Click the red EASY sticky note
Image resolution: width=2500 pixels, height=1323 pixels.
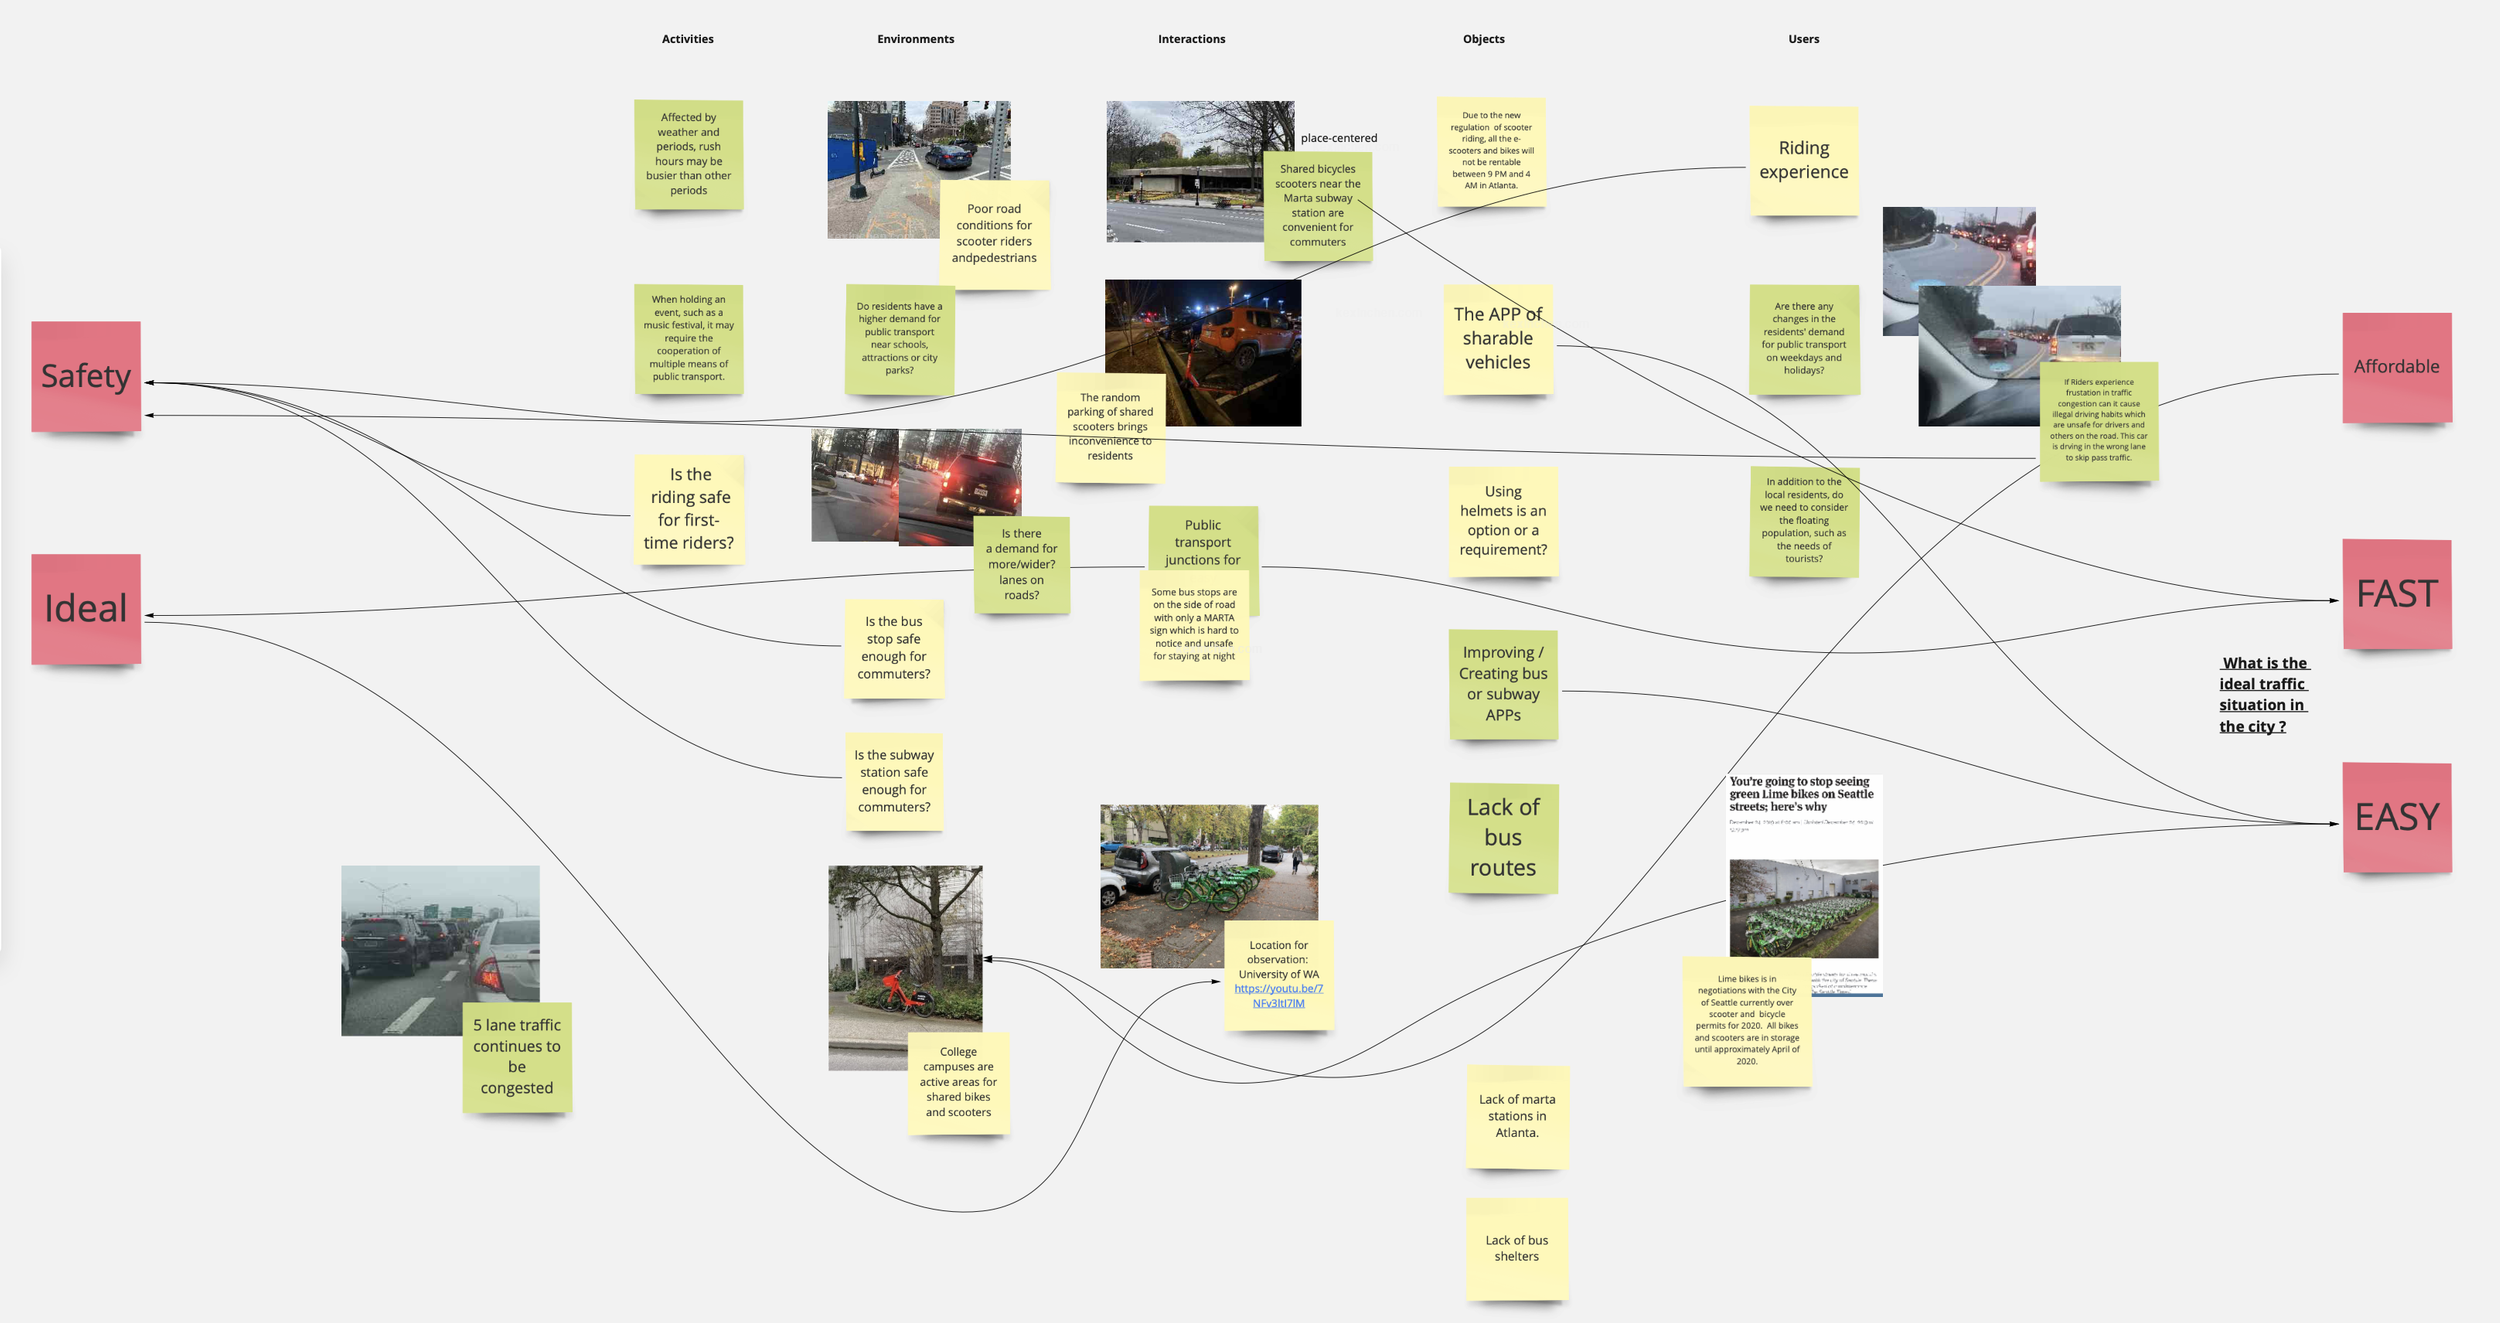tap(2396, 817)
